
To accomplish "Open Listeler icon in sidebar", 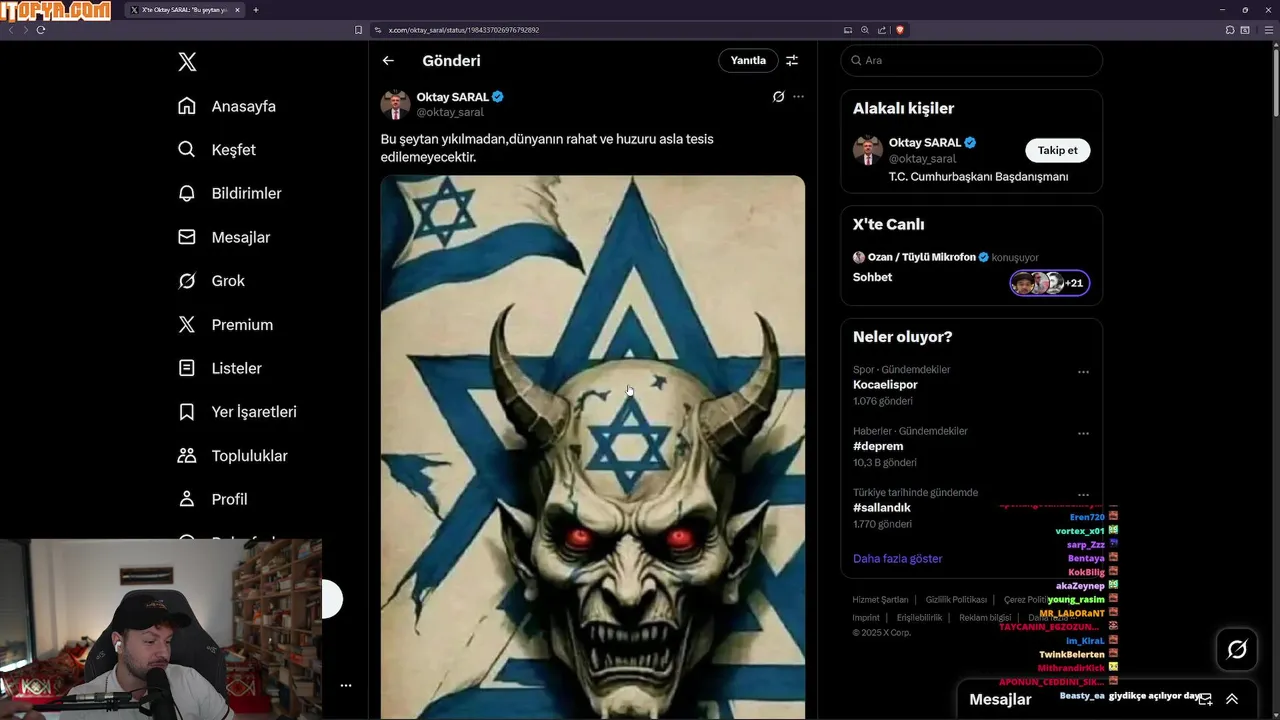I will (187, 368).
